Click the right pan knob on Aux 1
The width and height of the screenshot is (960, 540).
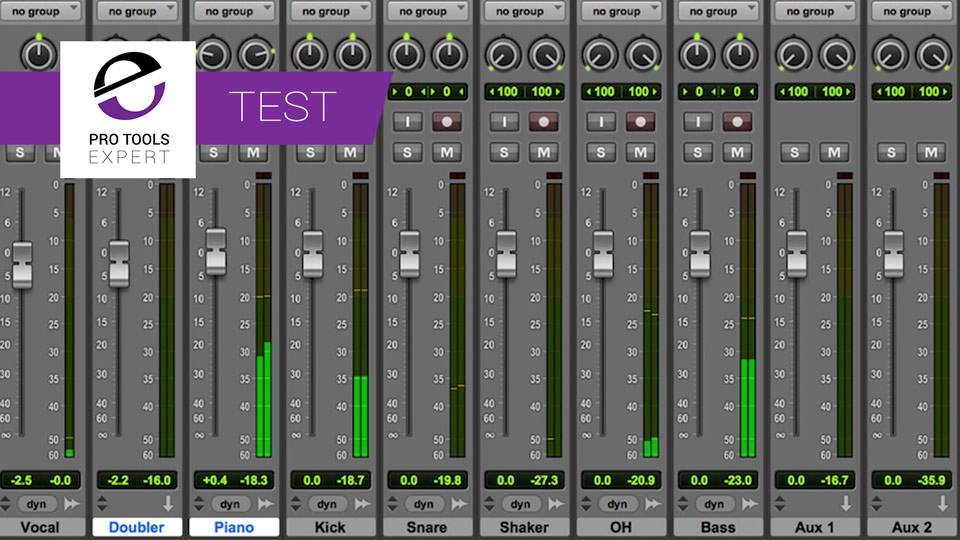[x=836, y=55]
